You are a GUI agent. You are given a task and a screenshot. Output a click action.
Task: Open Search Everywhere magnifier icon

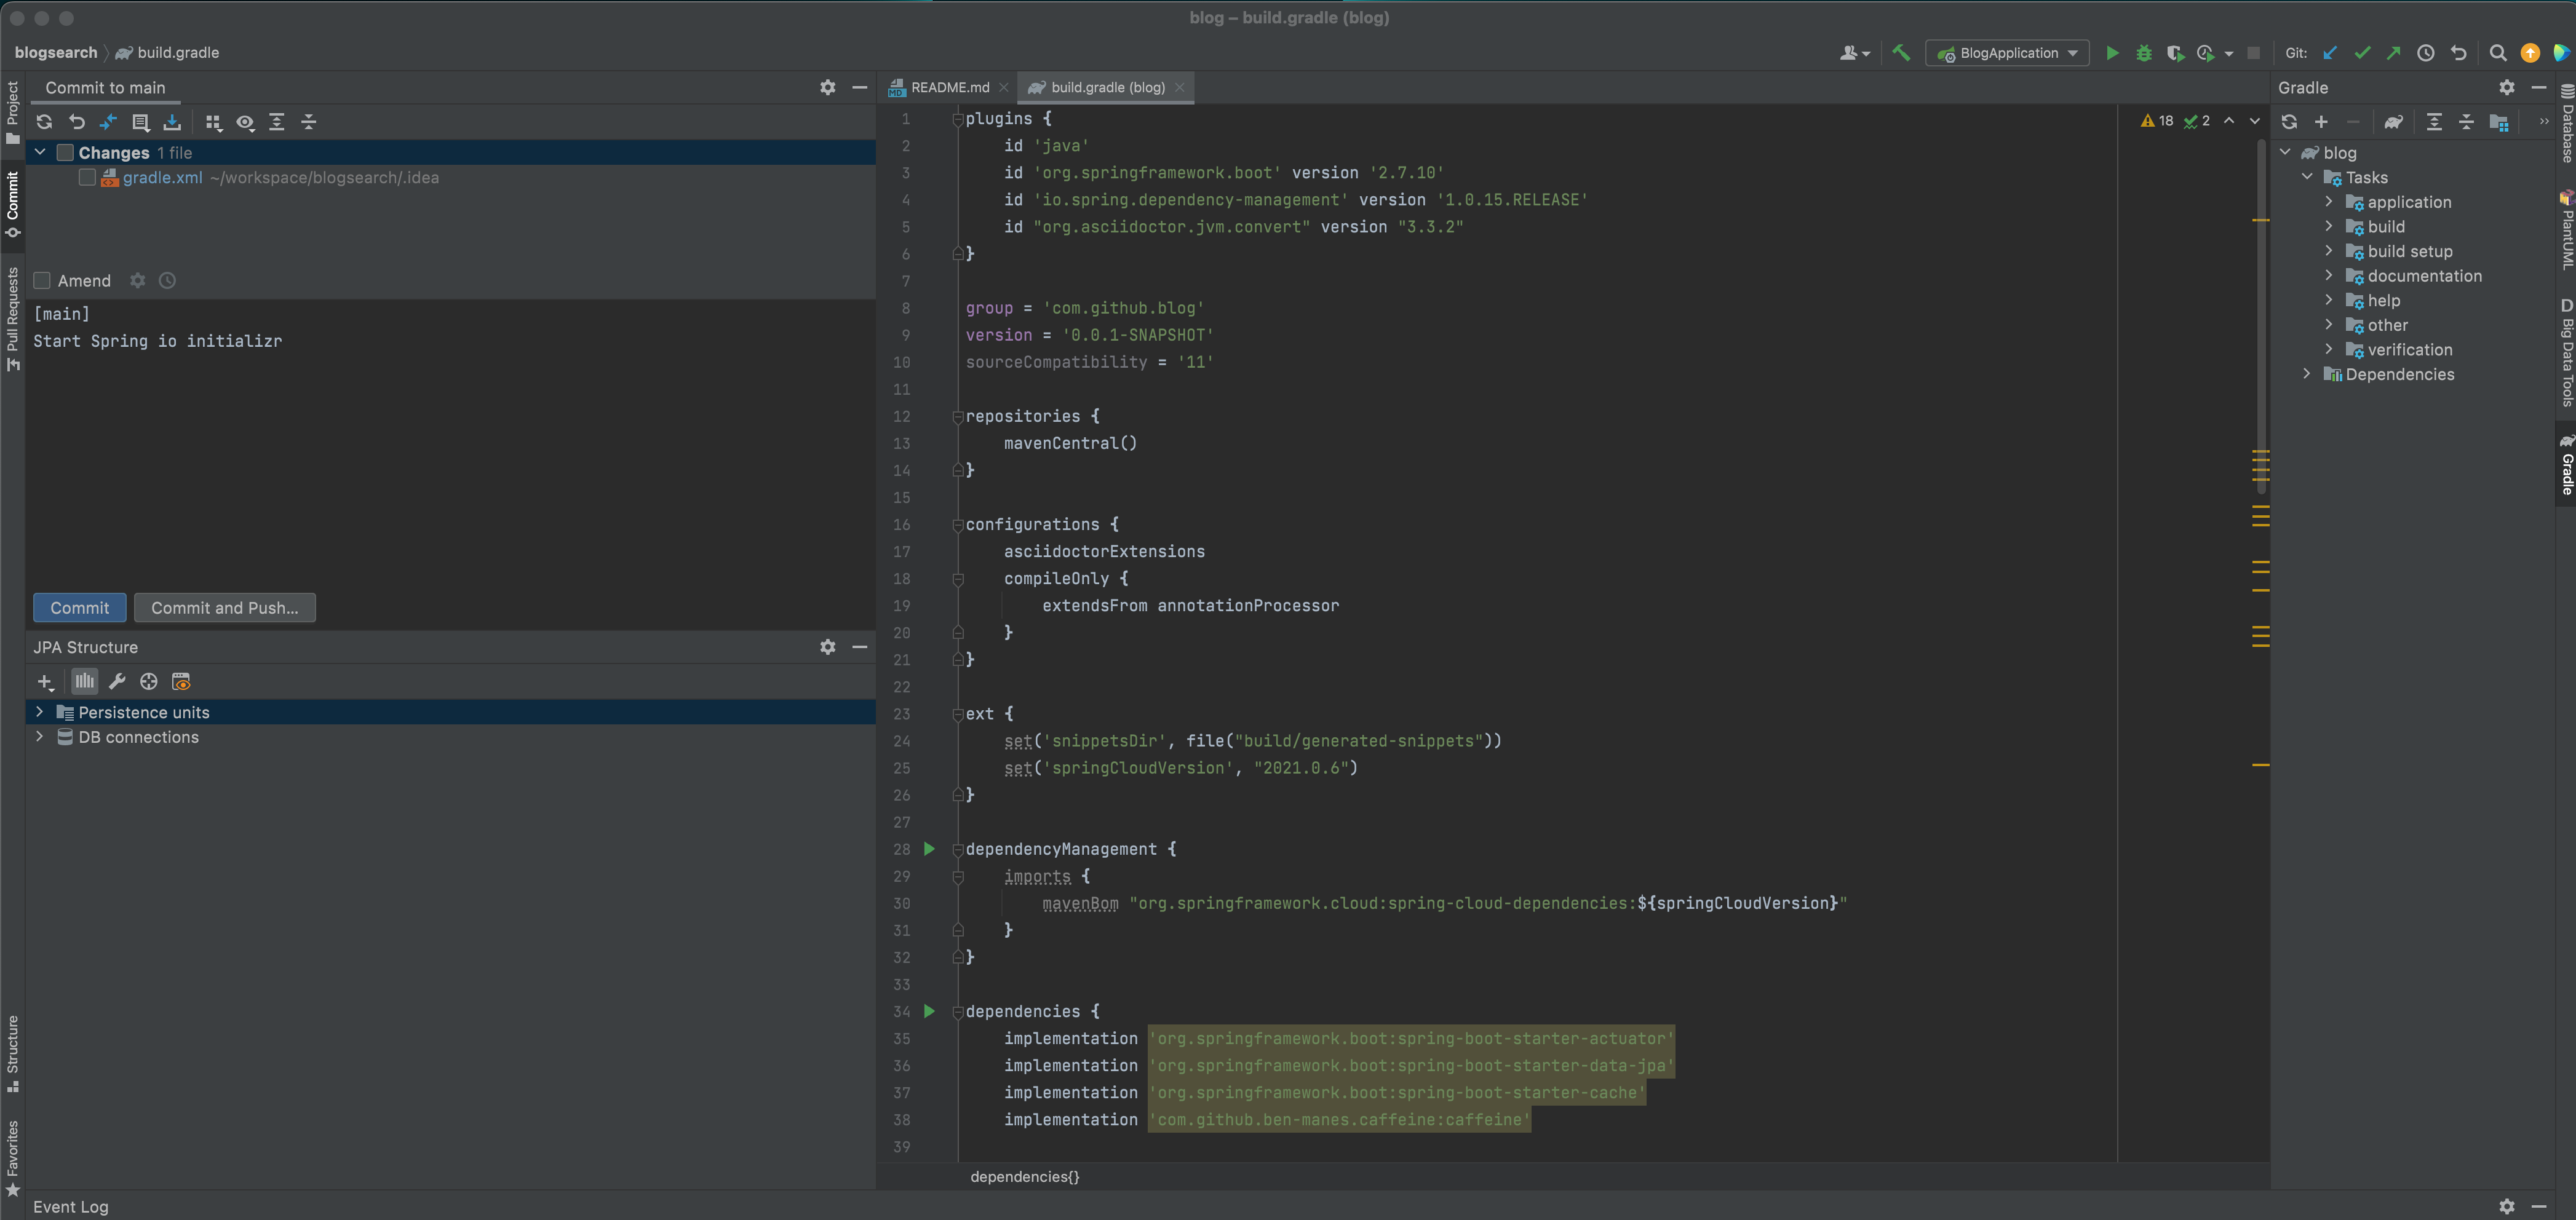pos(2497,53)
